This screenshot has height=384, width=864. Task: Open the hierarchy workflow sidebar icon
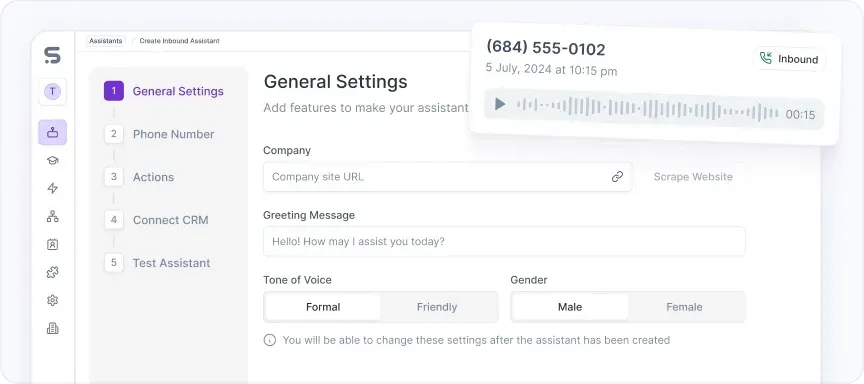(x=52, y=217)
